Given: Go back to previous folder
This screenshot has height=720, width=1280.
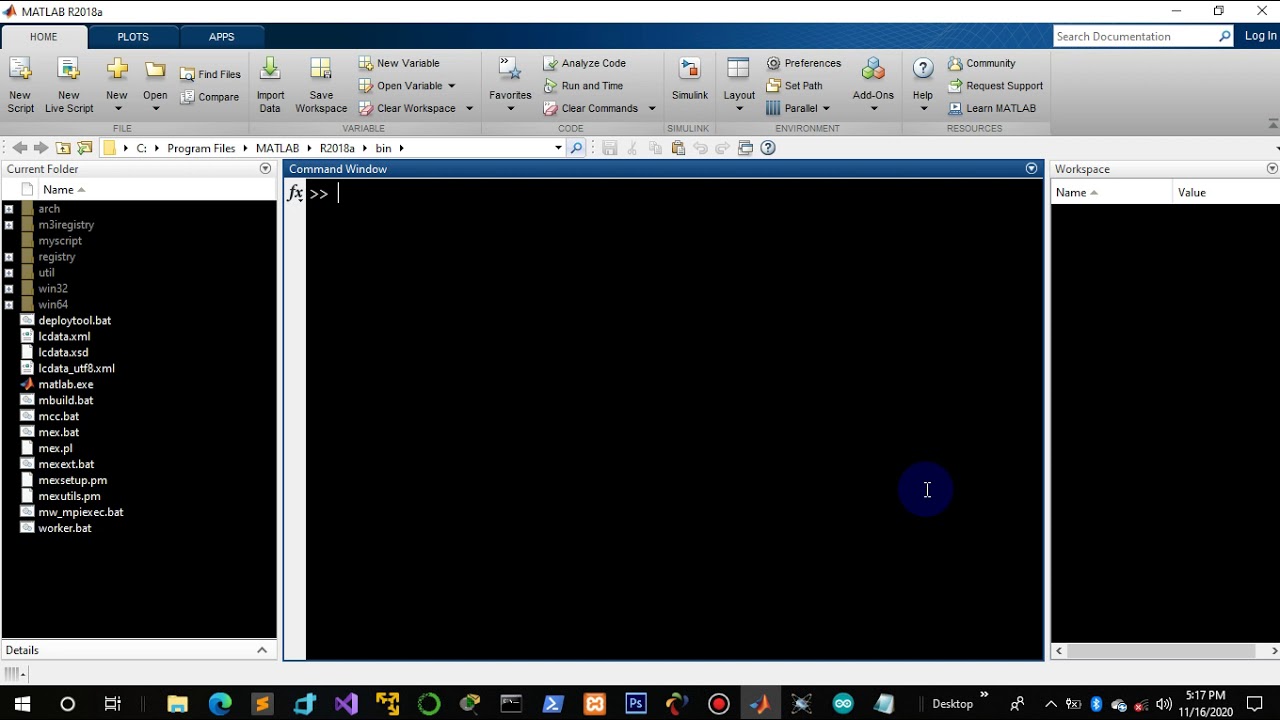Looking at the screenshot, I should point(19,148).
